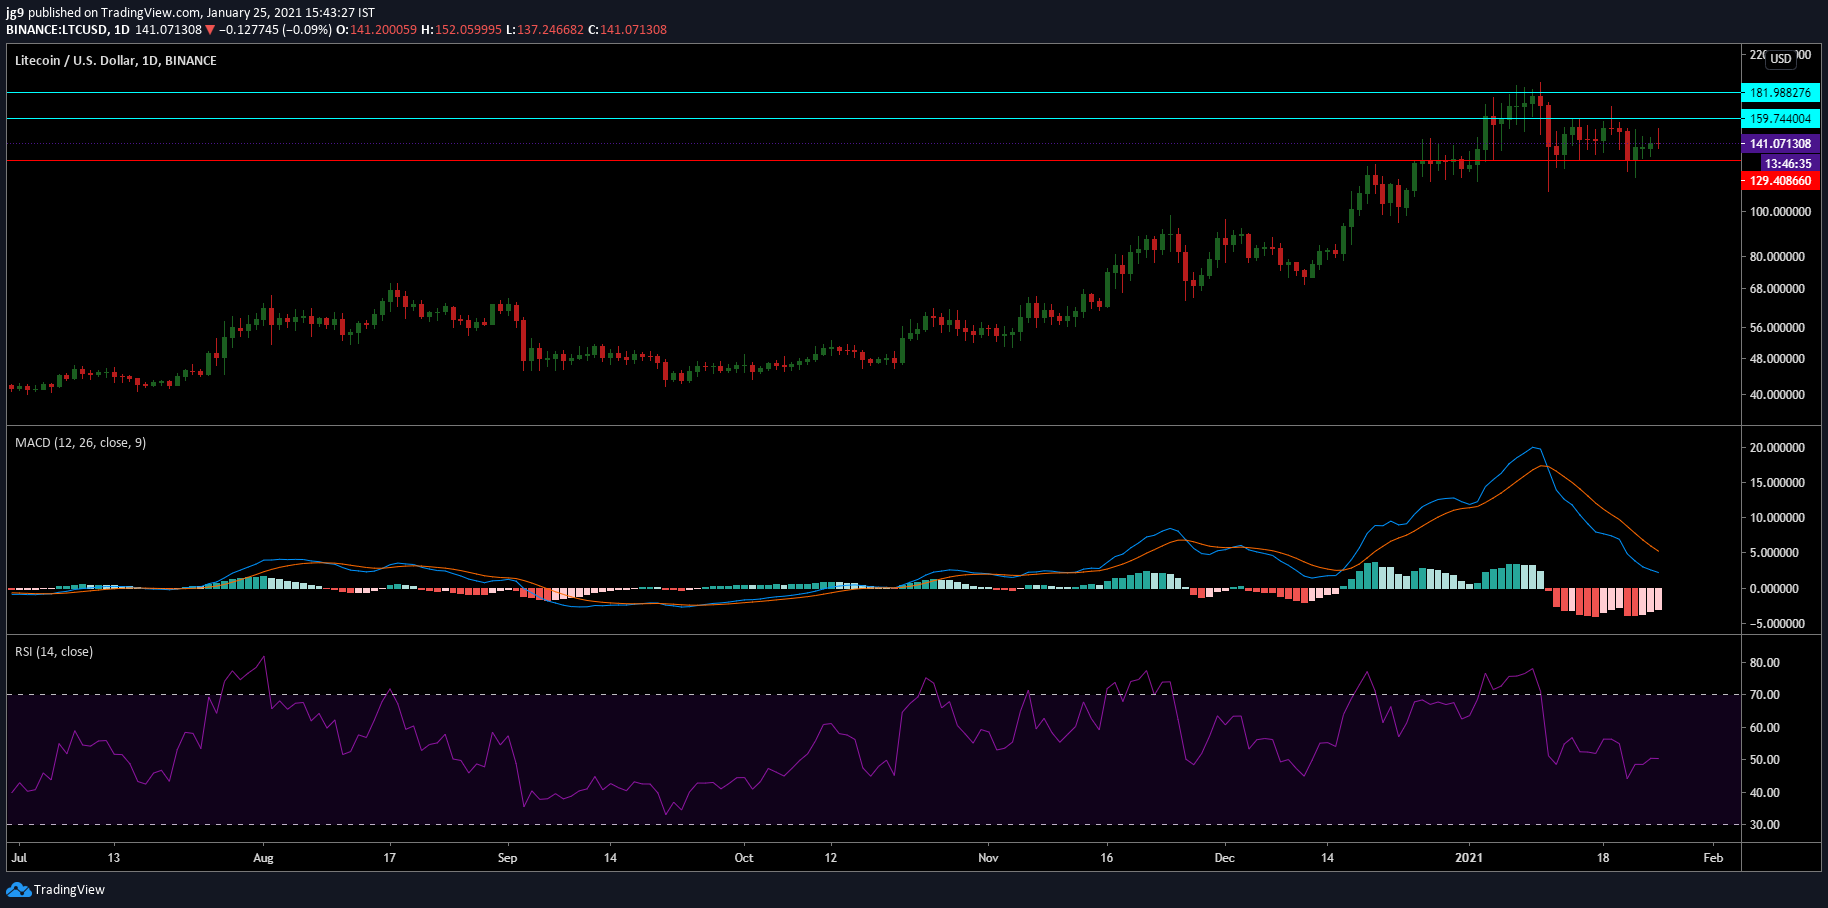1828x908 pixels.
Task: Click the low price value L:137.246682
Action: coord(545,30)
